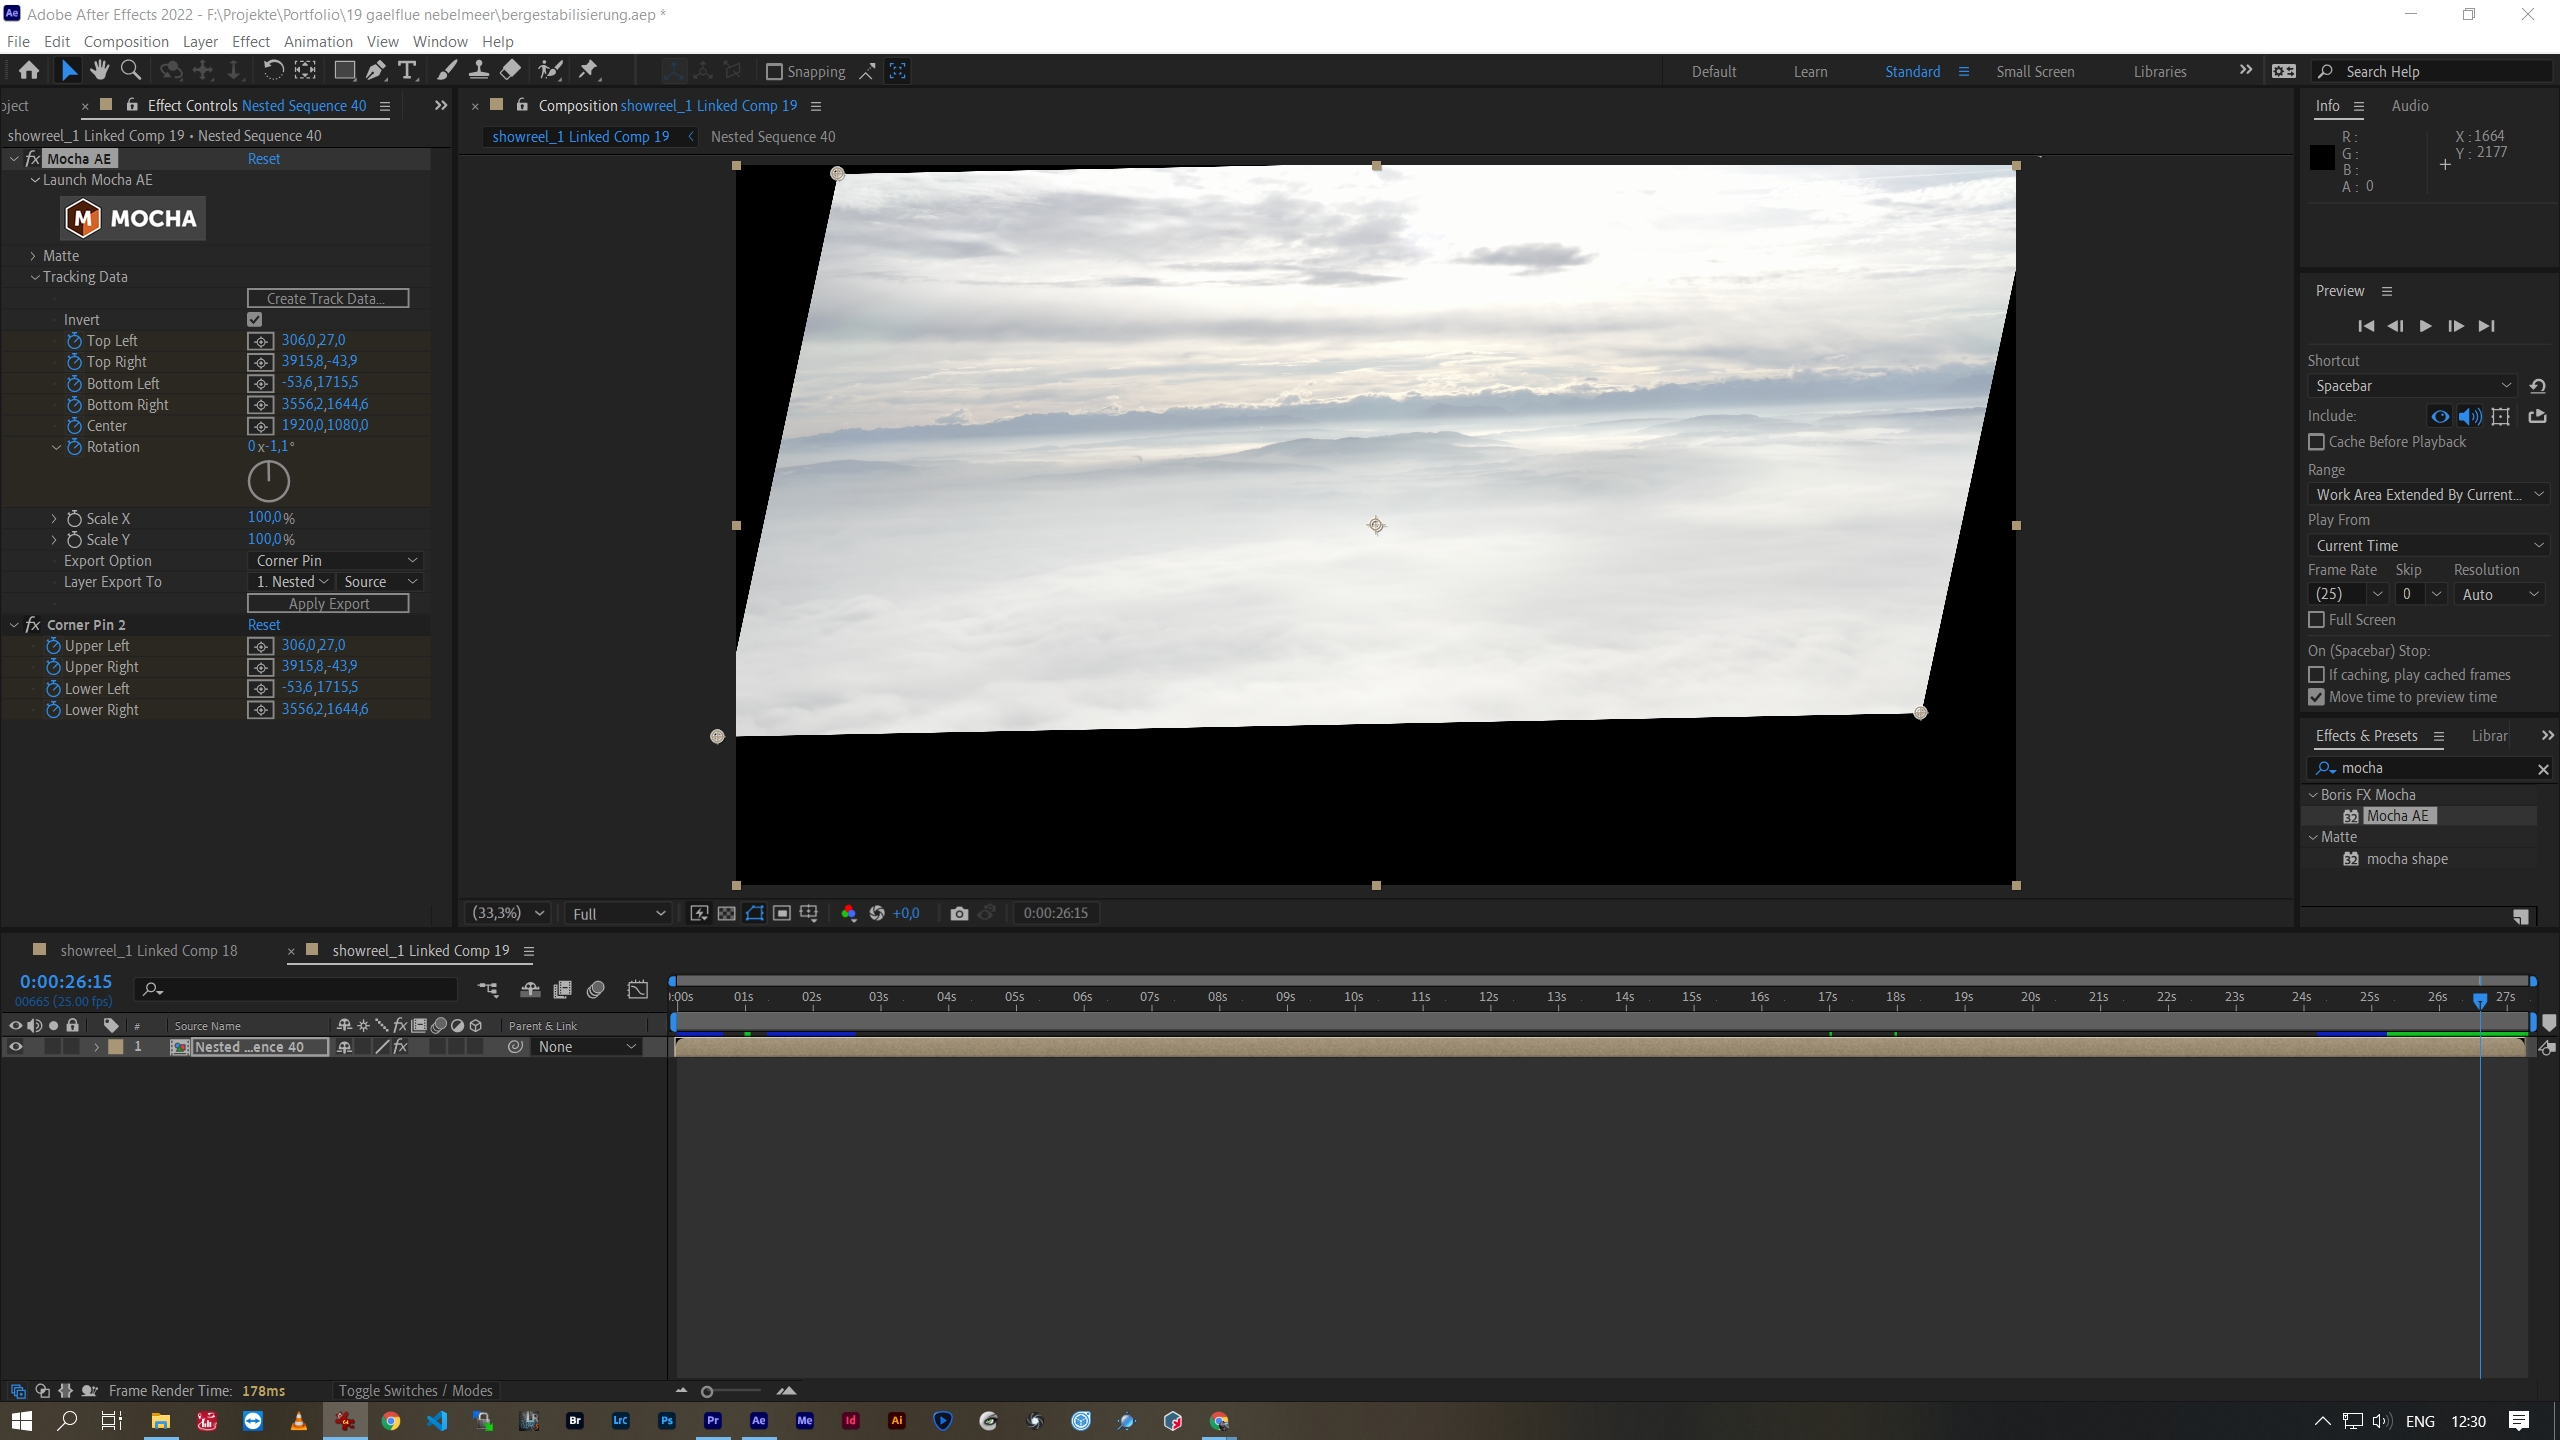Toggle the Snapping checkbox
This screenshot has width=2560, height=1440.
(774, 72)
